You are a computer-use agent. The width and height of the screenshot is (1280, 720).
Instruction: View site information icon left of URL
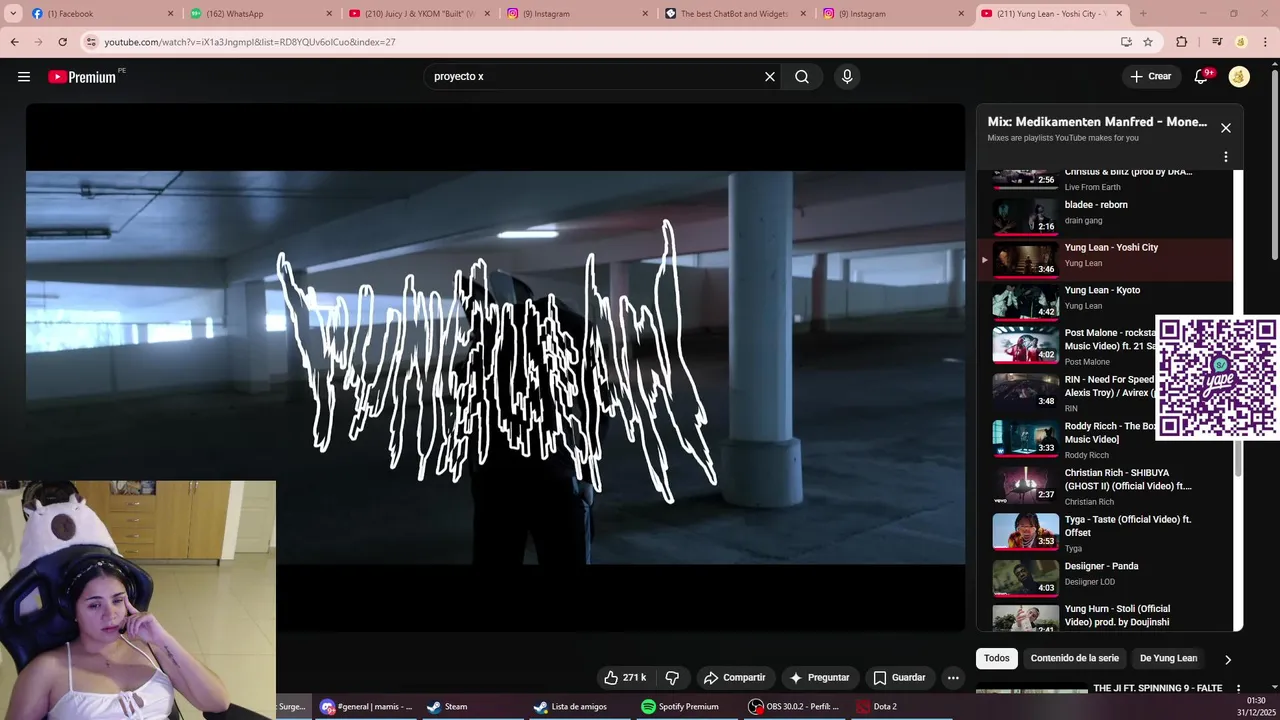tap(92, 42)
